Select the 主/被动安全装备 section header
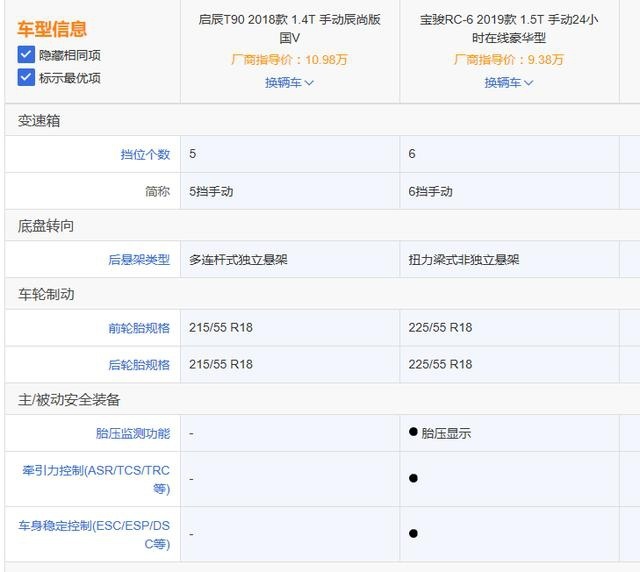This screenshot has height=572, width=640. (69, 400)
